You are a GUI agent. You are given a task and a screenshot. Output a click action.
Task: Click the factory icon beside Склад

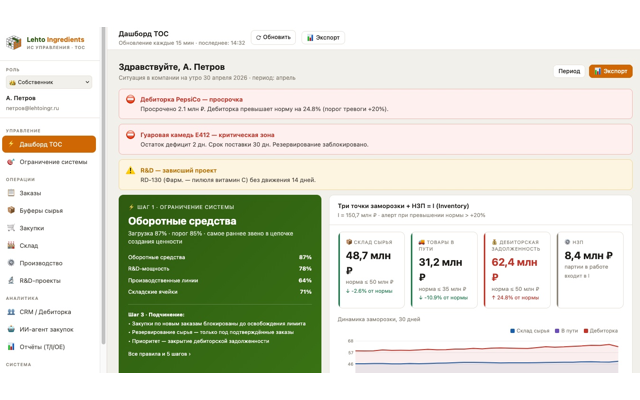pos(11,245)
